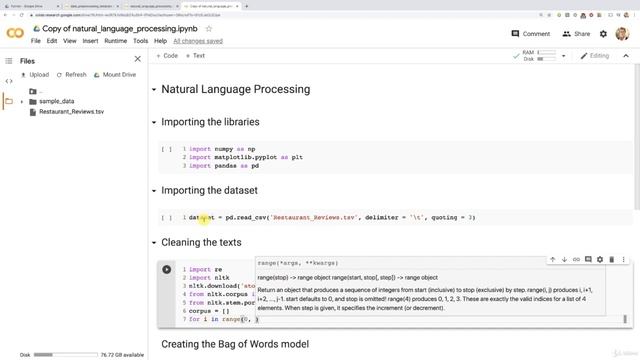Open the Help menu

[160, 41]
